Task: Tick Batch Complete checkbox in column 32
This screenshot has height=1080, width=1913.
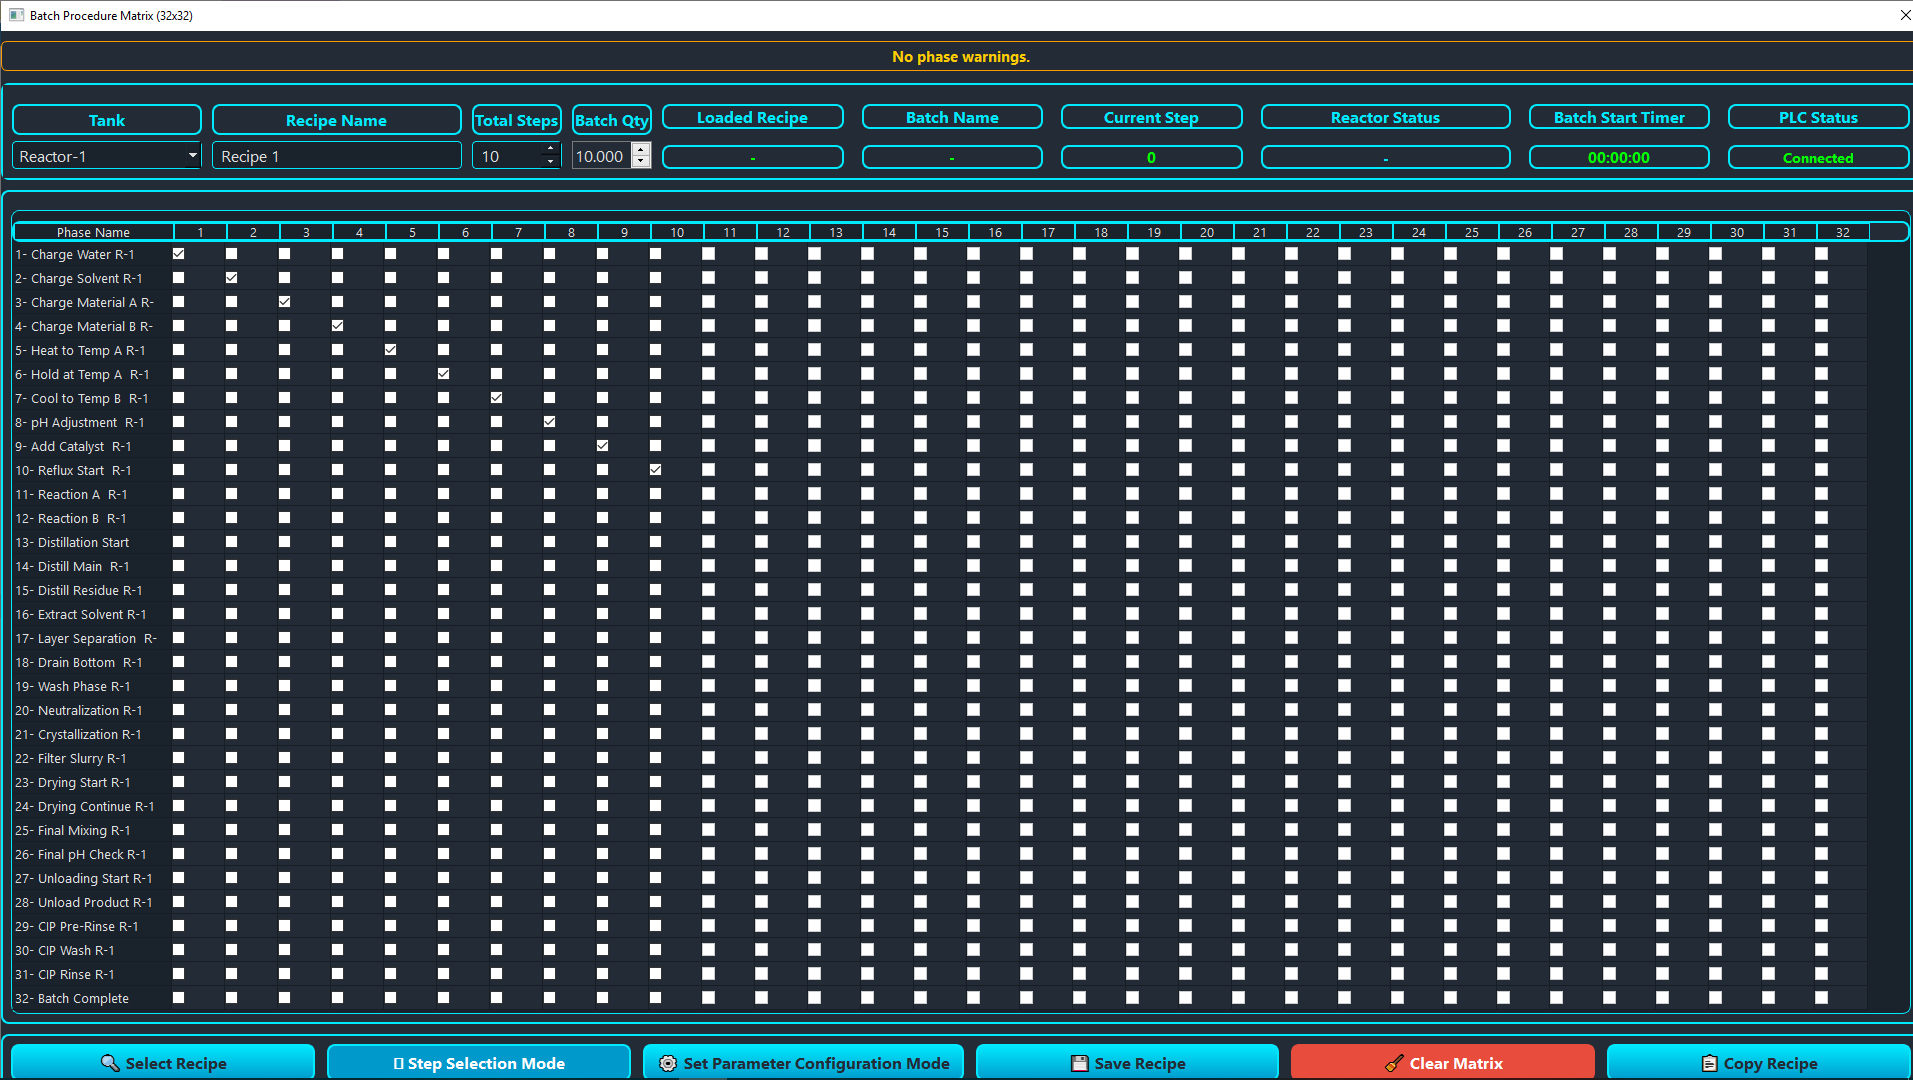Action: pyautogui.click(x=1821, y=998)
